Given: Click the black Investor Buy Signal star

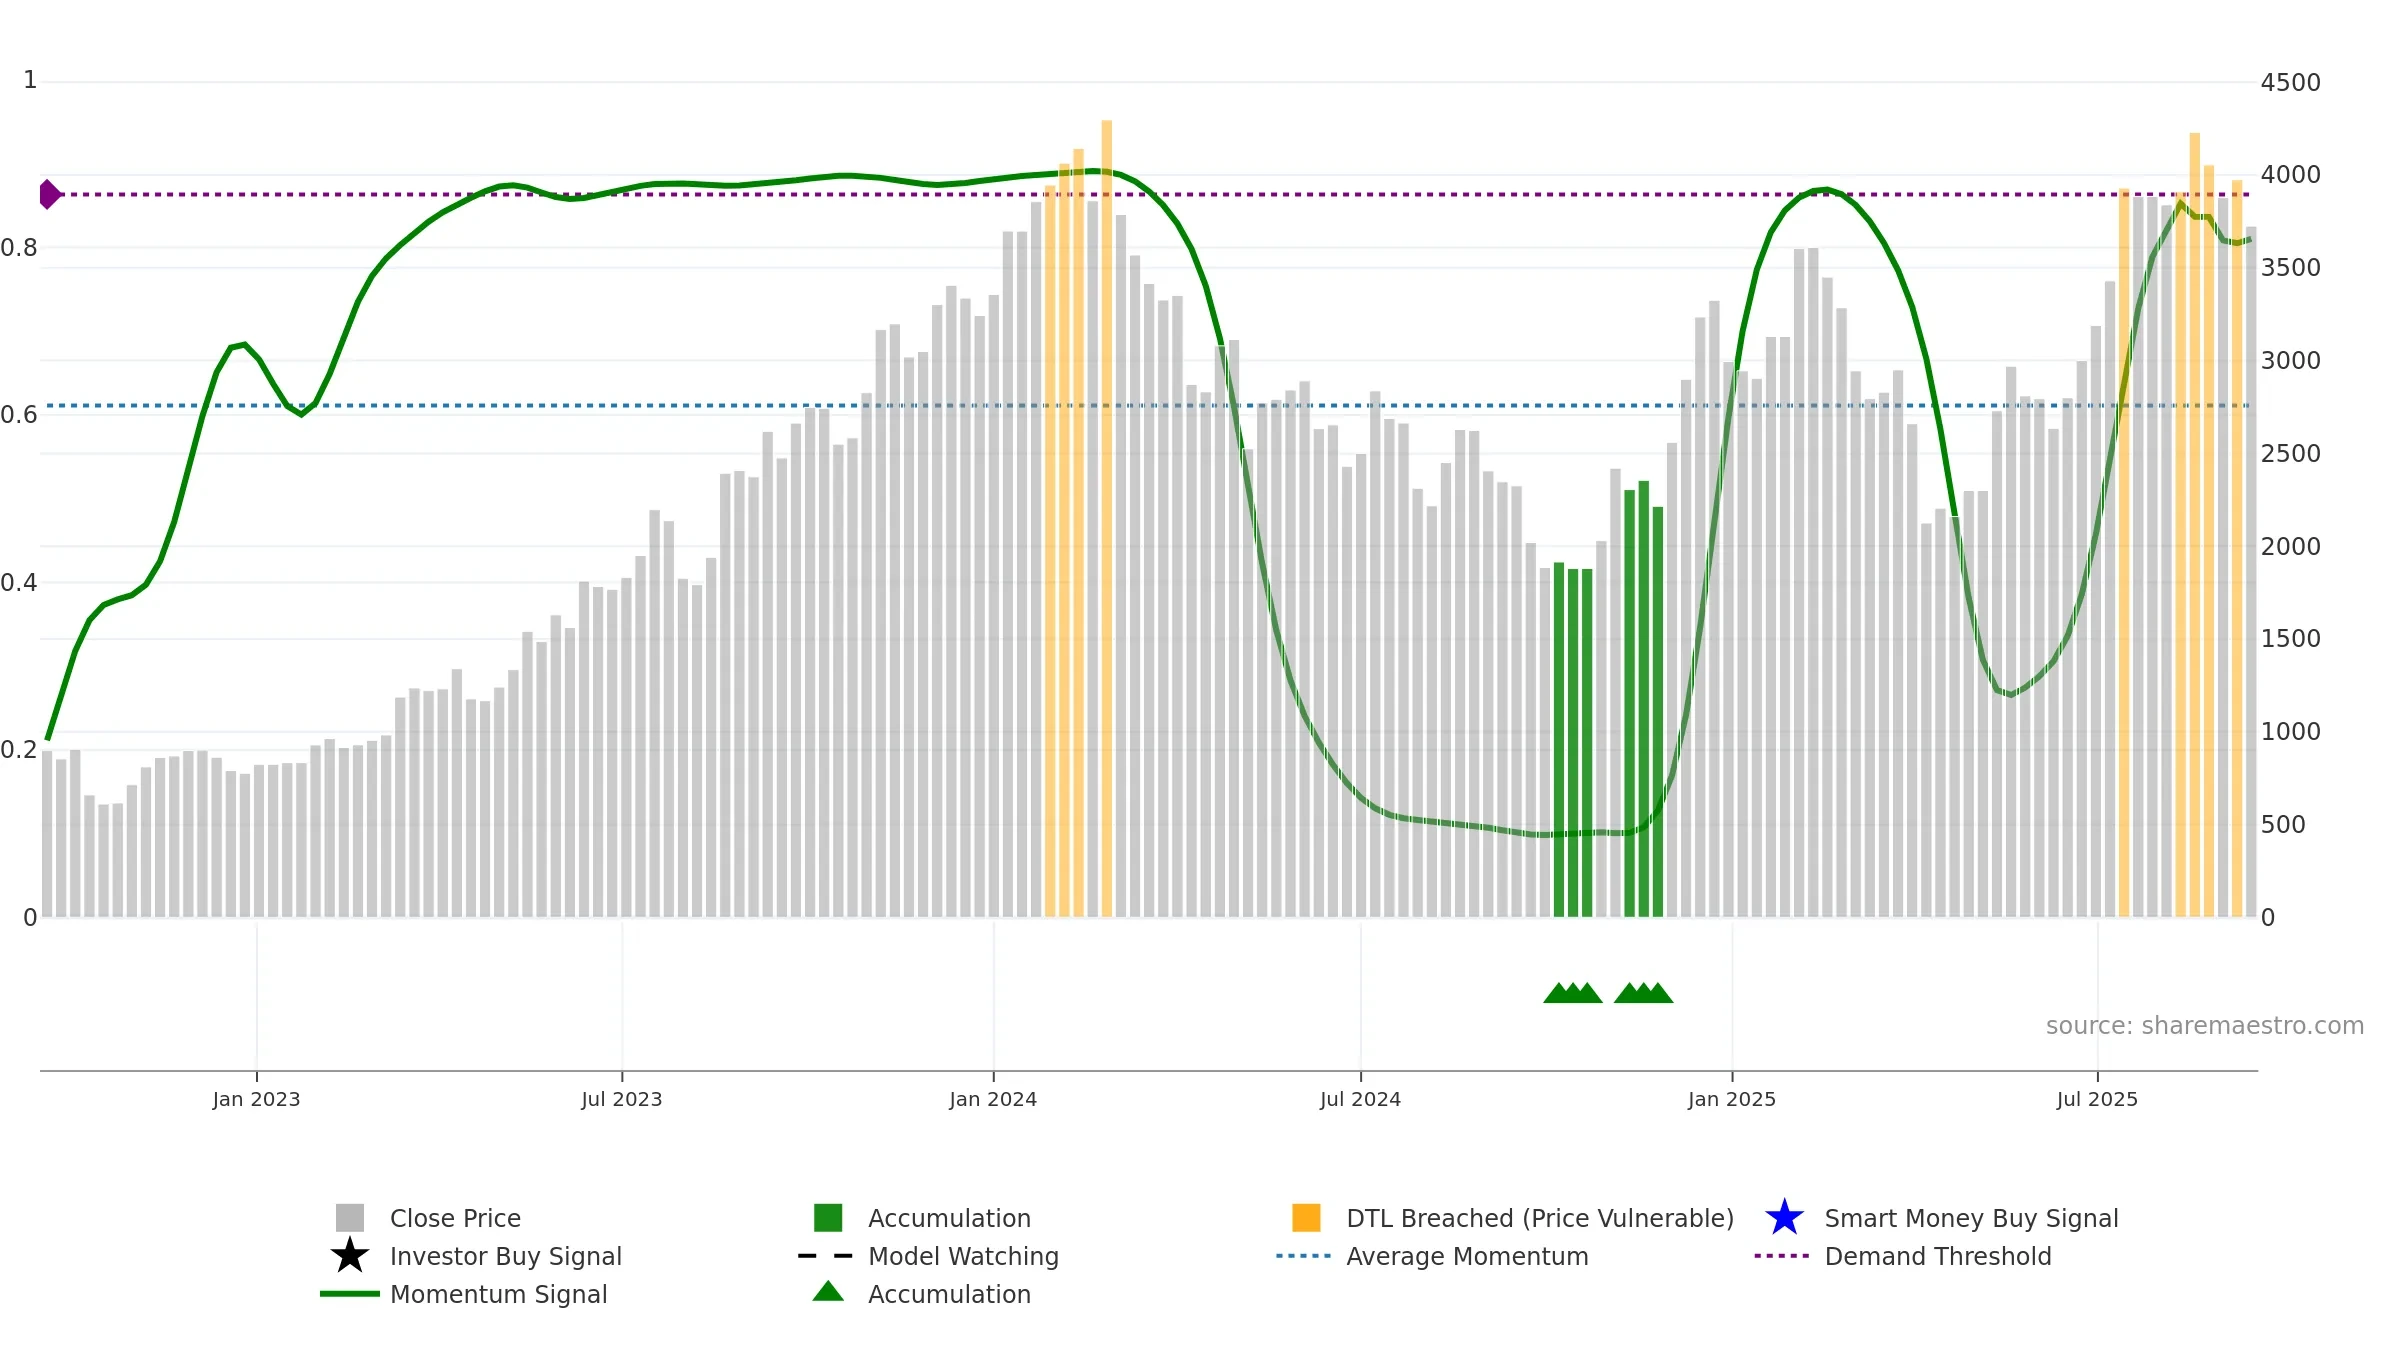Looking at the screenshot, I should pyautogui.click(x=349, y=1255).
